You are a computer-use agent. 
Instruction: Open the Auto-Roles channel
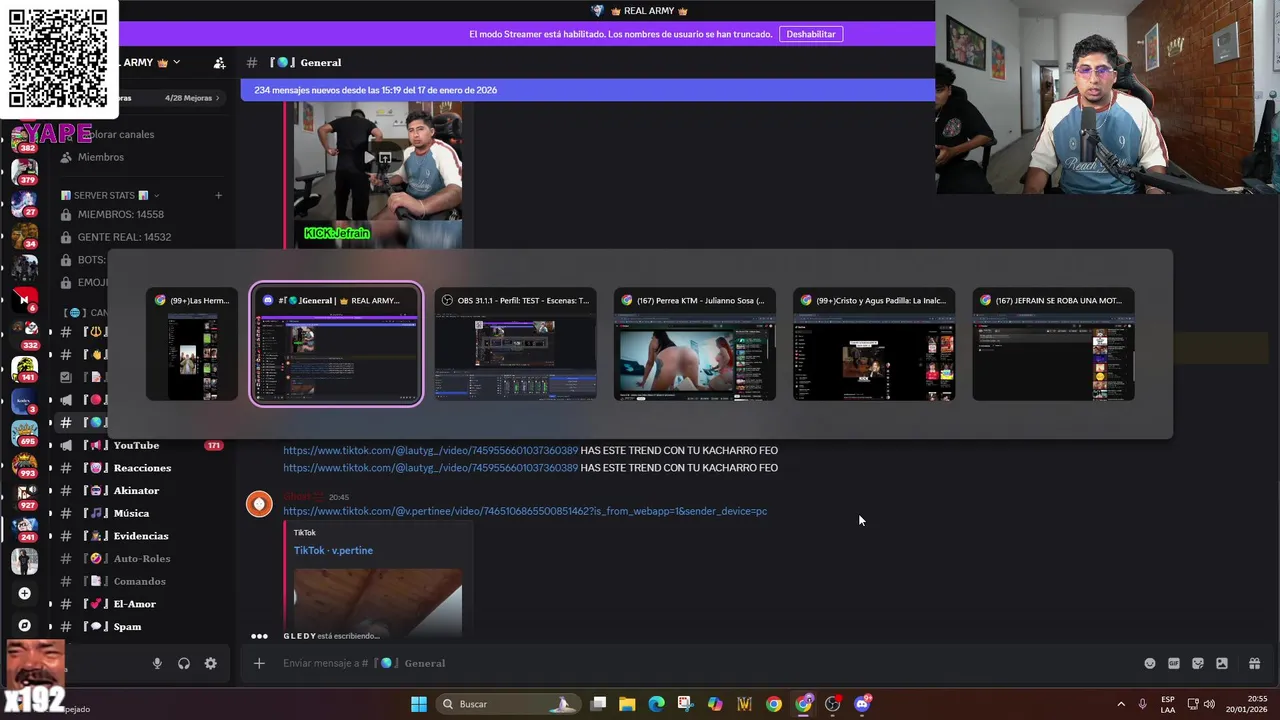[142, 558]
